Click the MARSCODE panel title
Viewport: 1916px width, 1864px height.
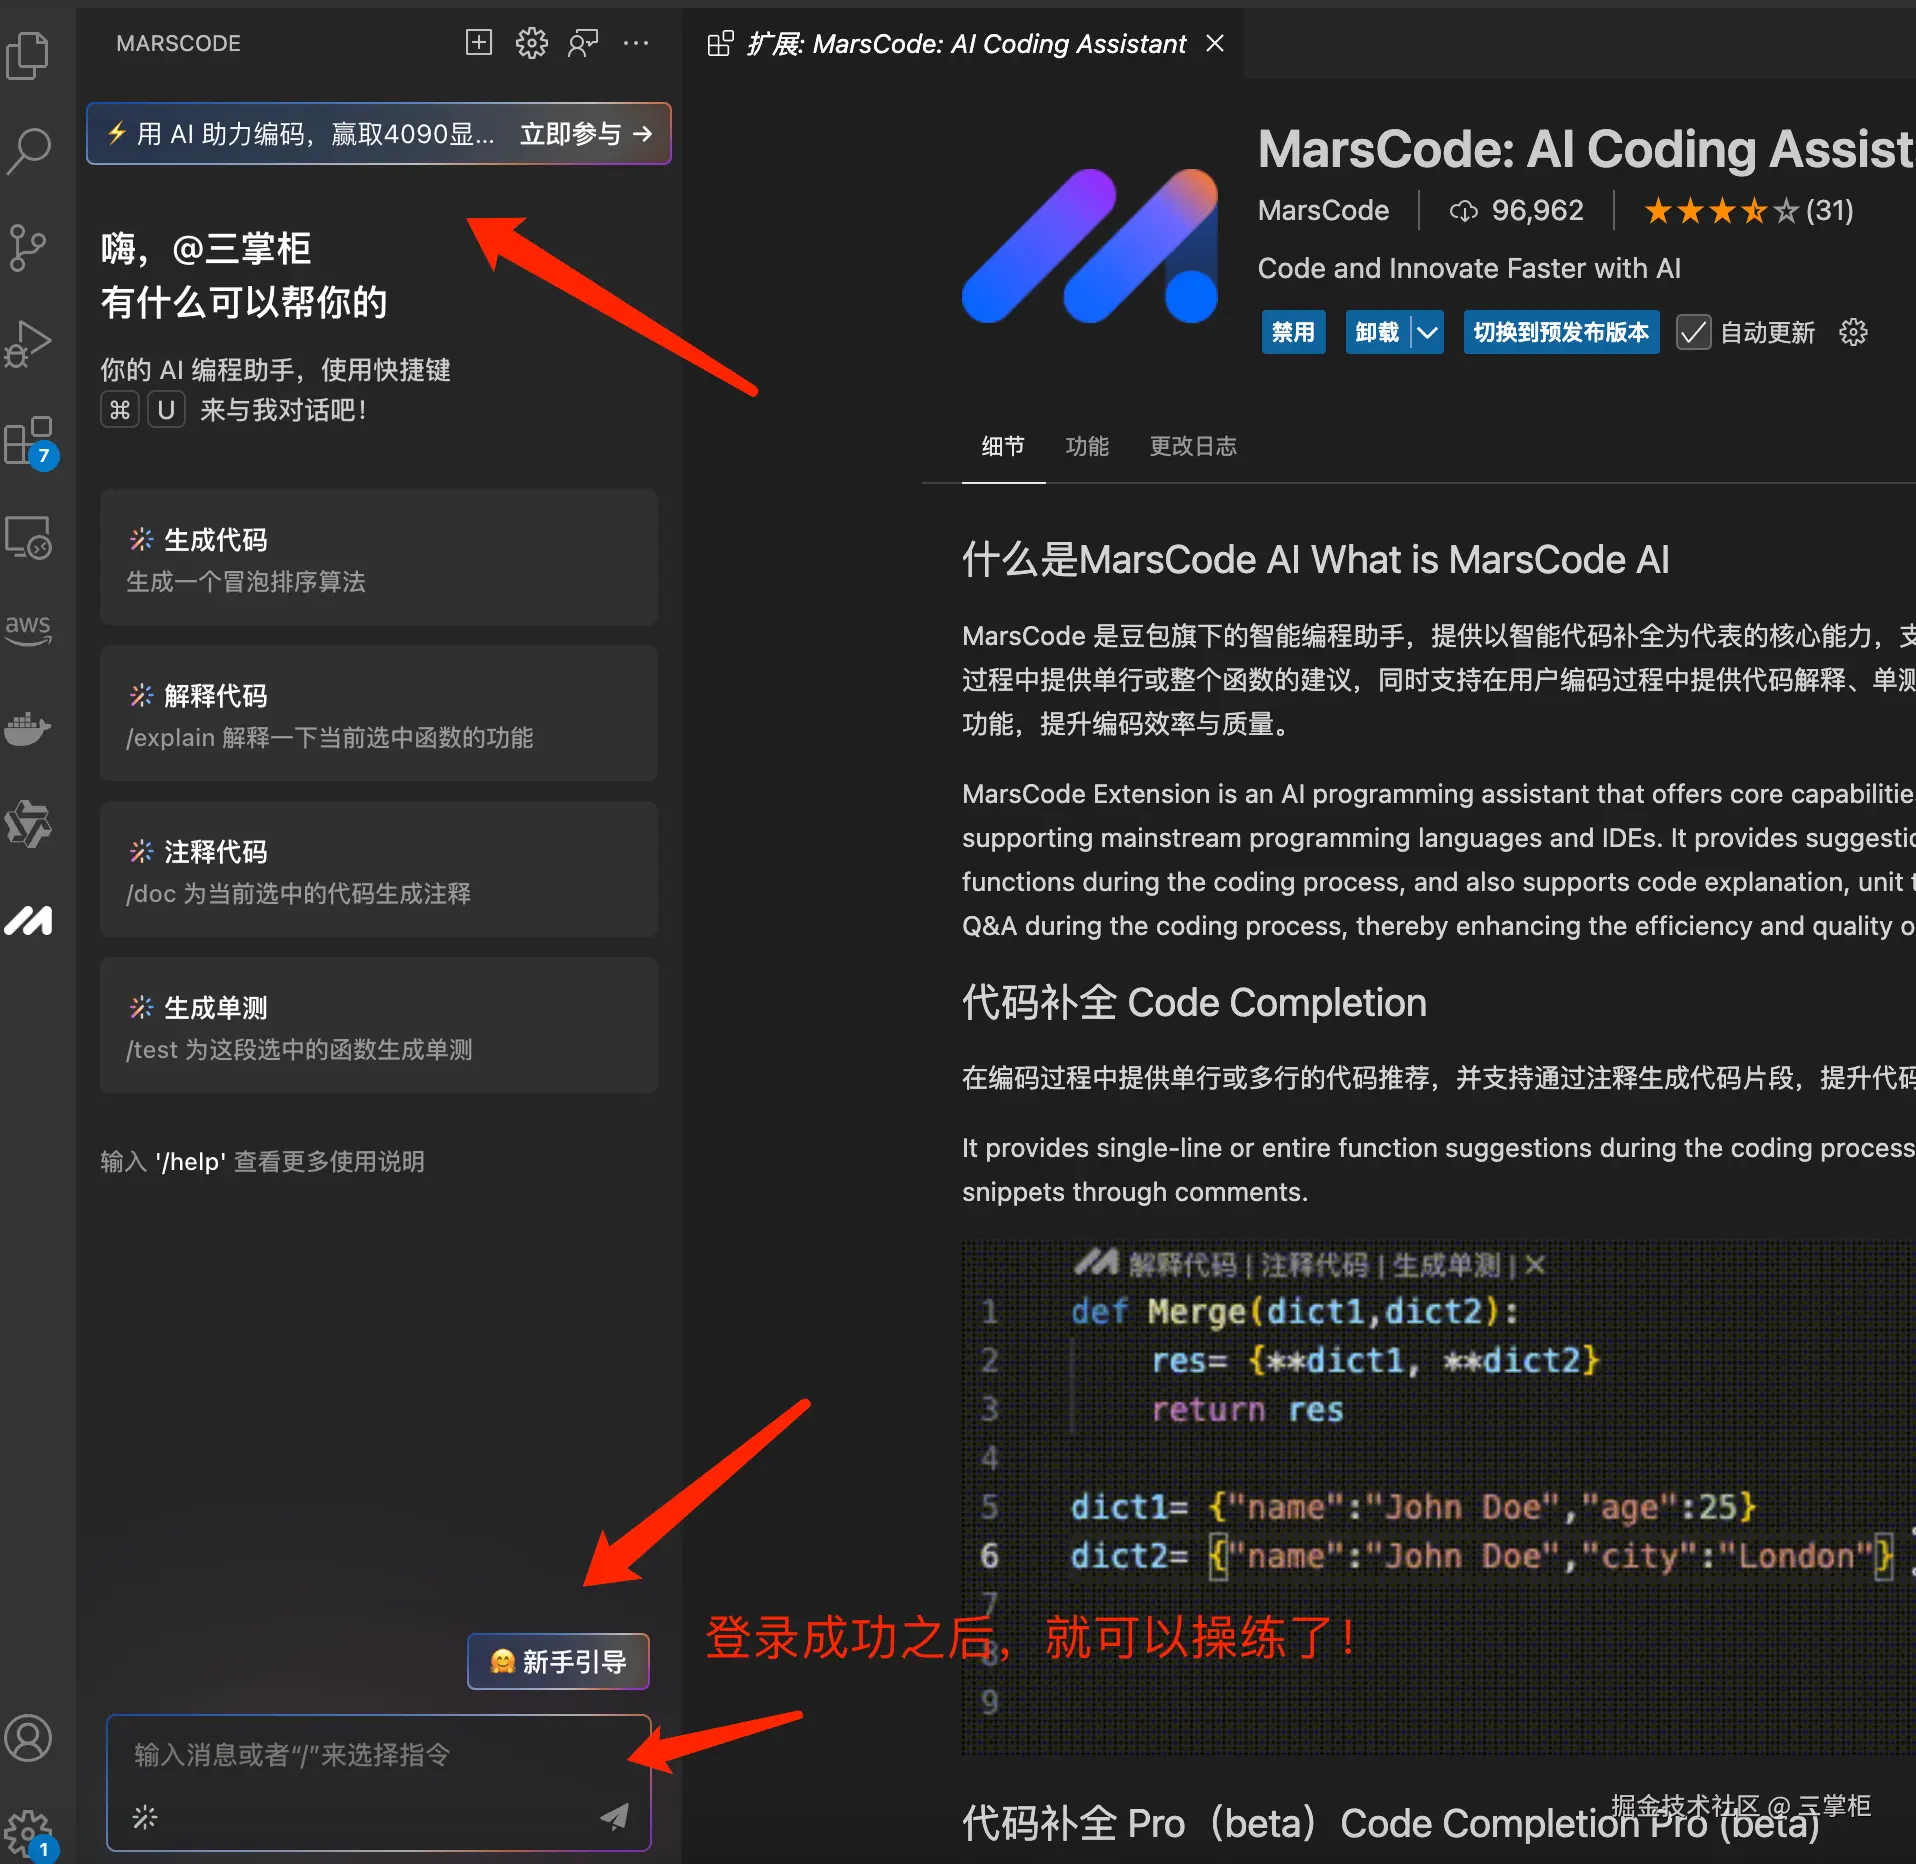178,44
